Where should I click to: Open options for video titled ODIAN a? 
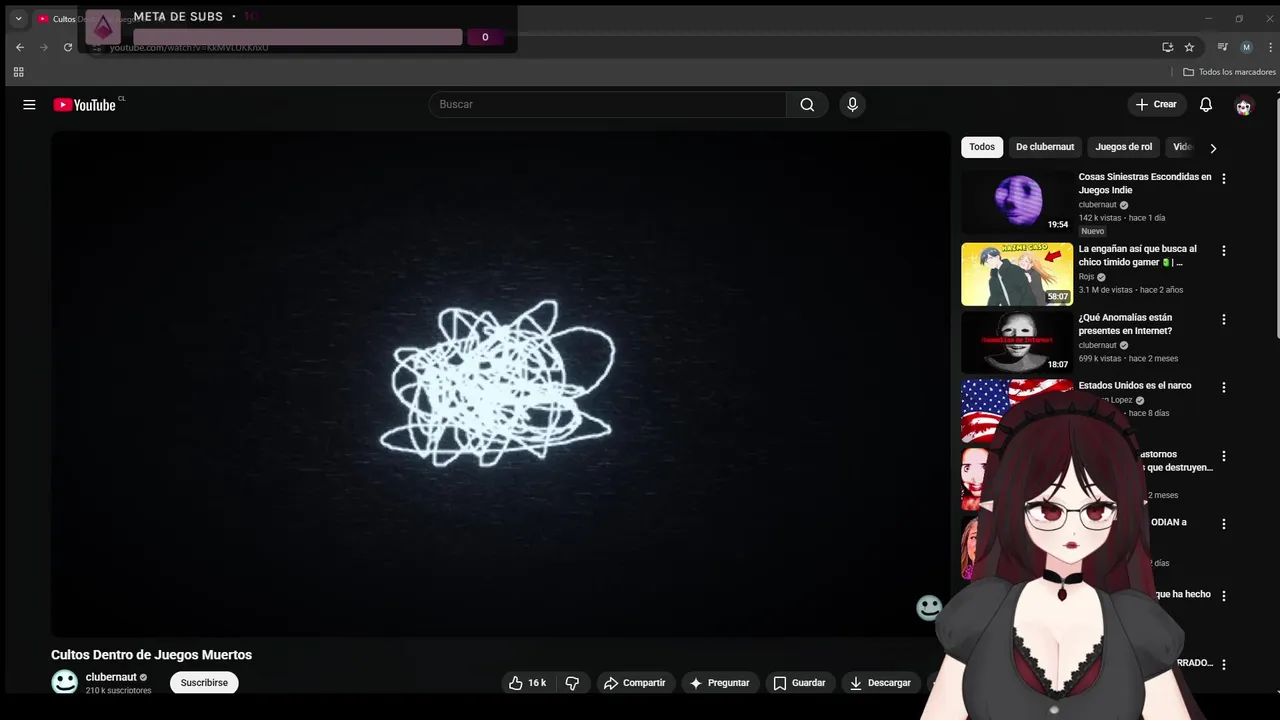1224,524
